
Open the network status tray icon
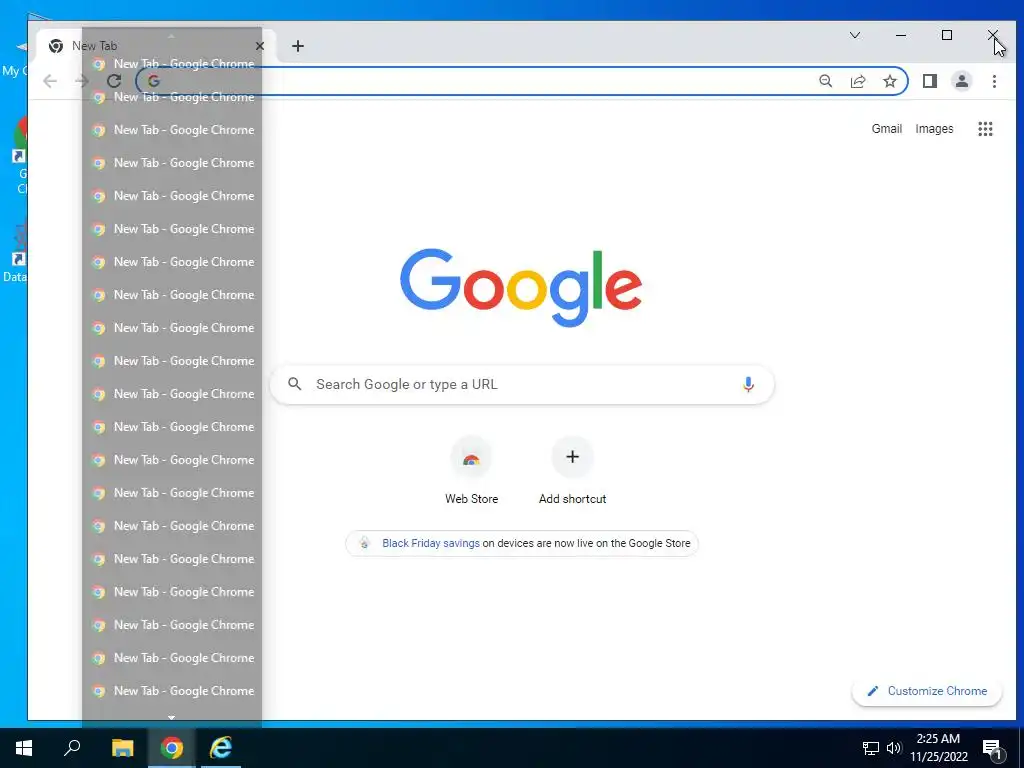(x=871, y=748)
